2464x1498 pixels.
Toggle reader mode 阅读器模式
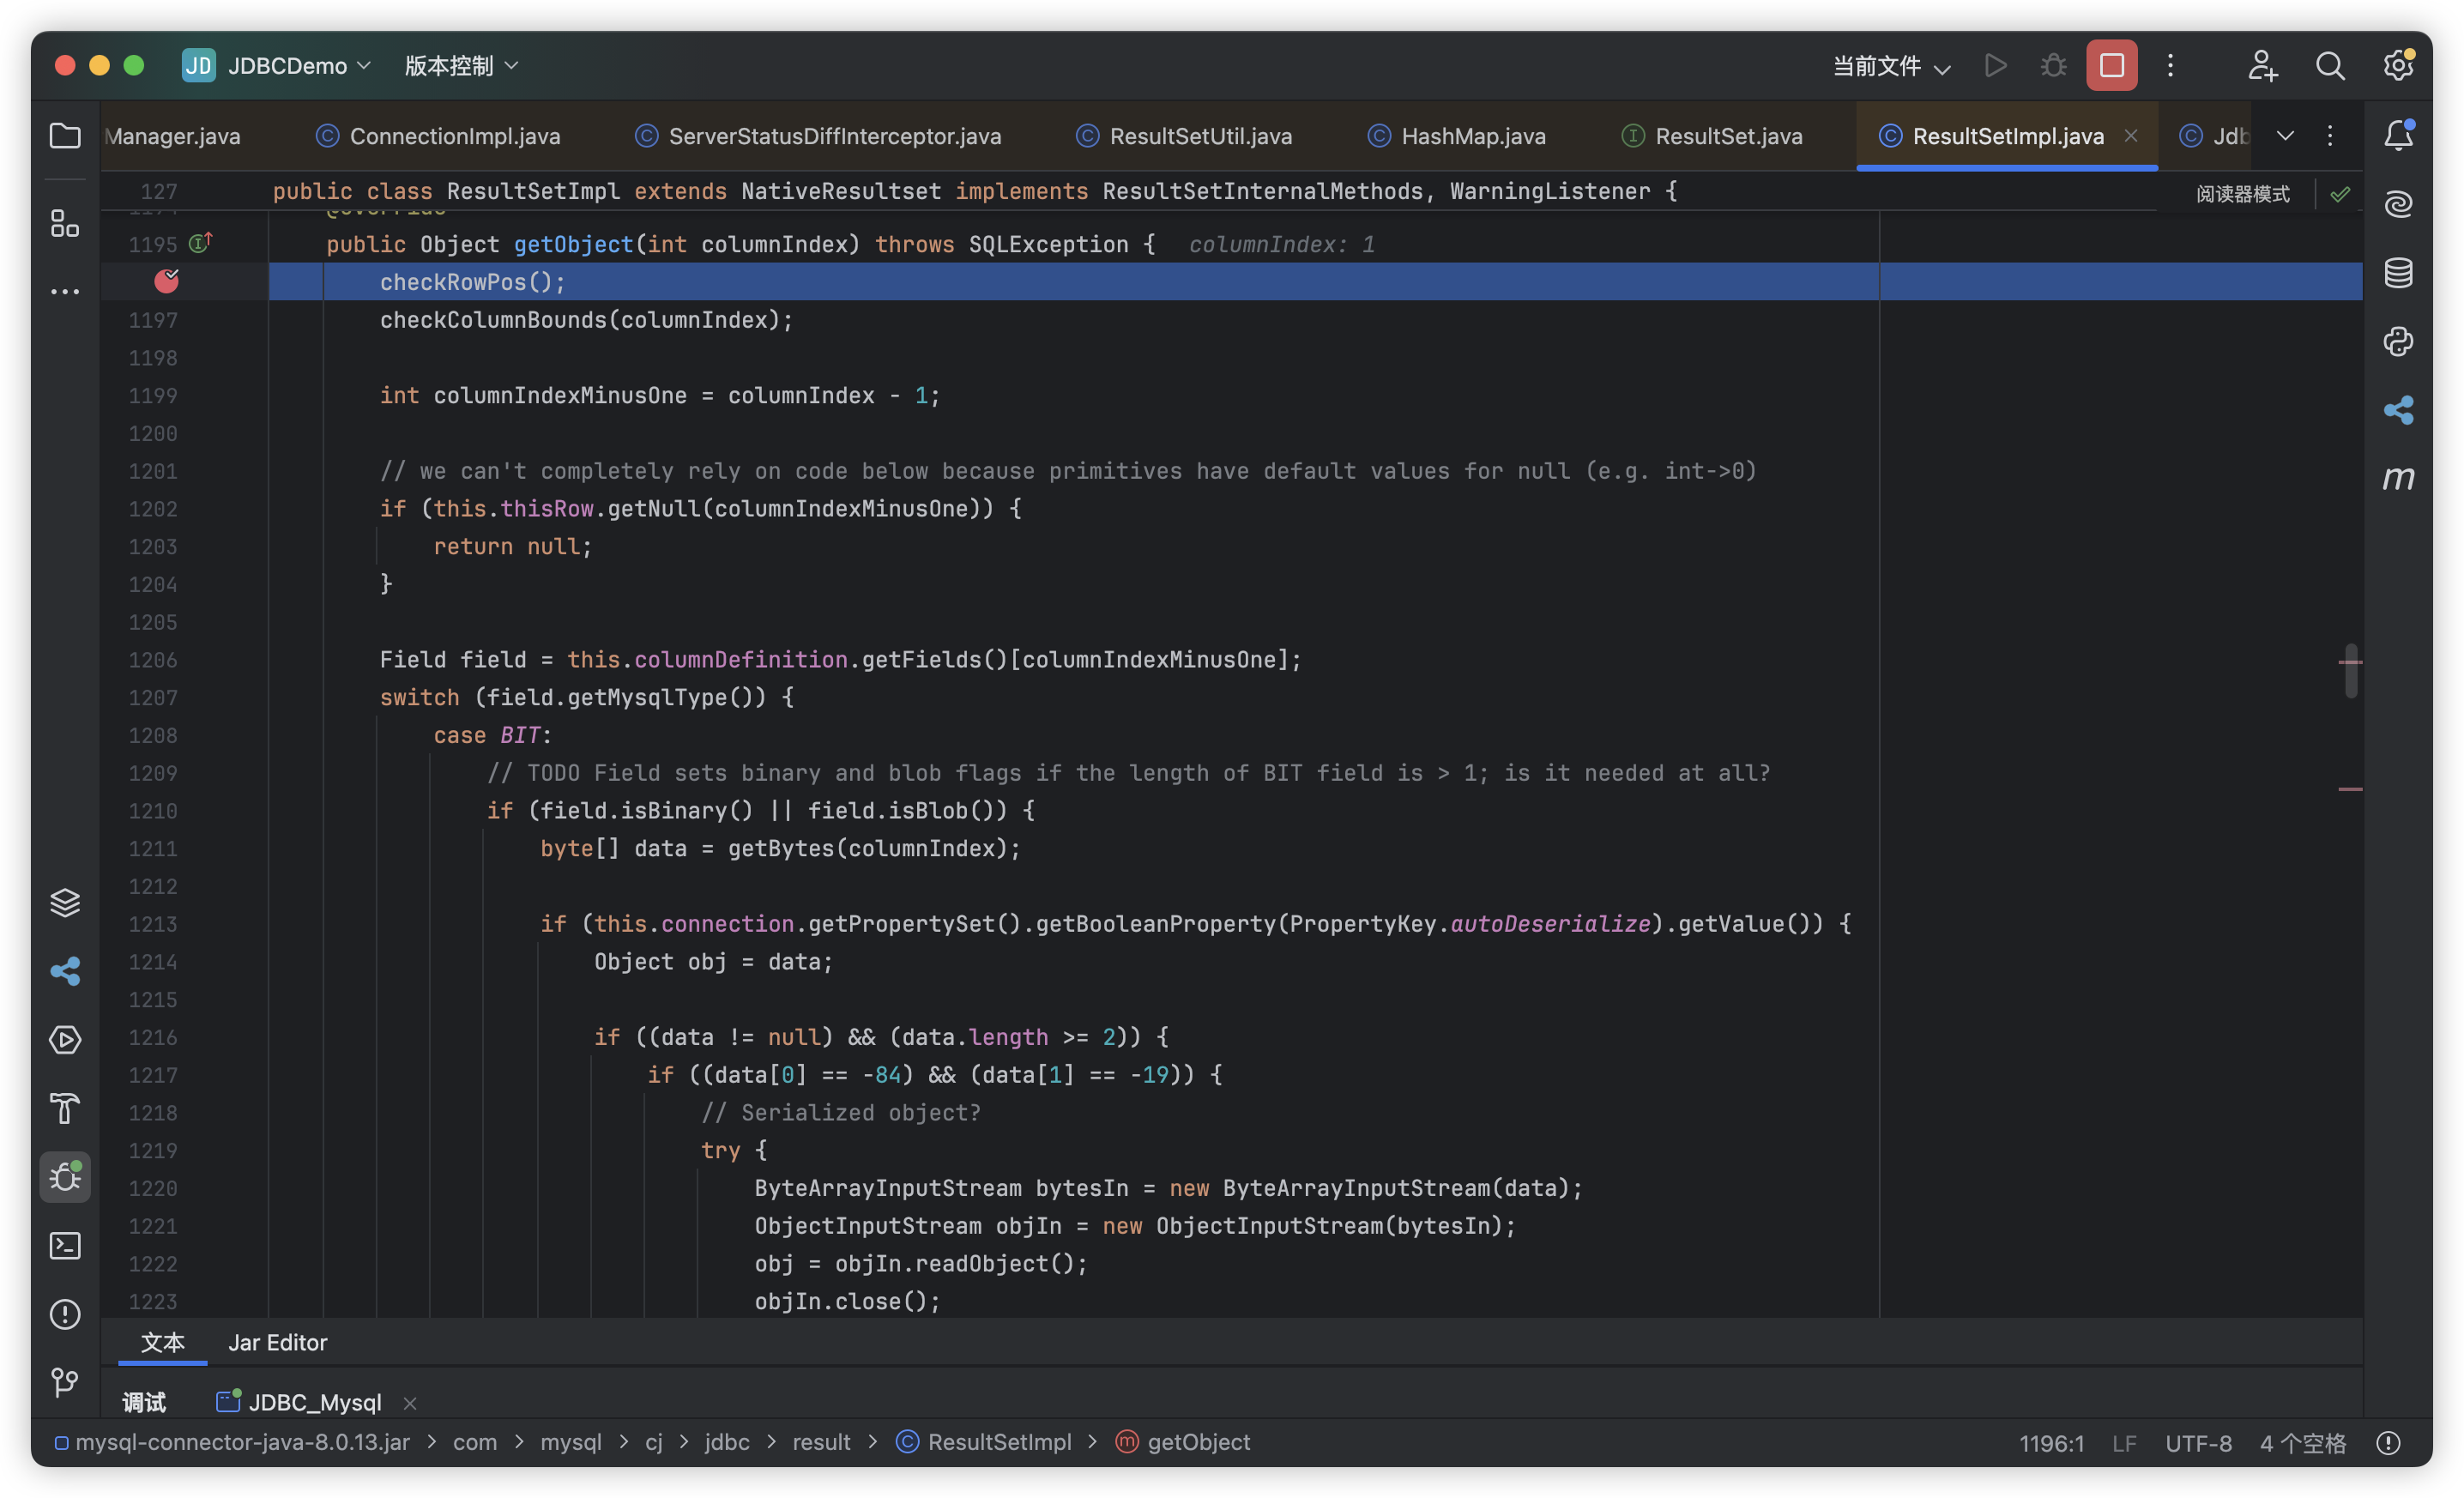2243,194
